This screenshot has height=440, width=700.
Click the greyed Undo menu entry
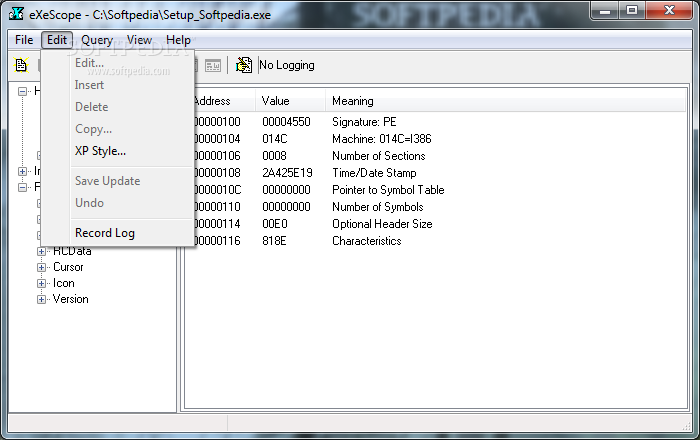(89, 203)
